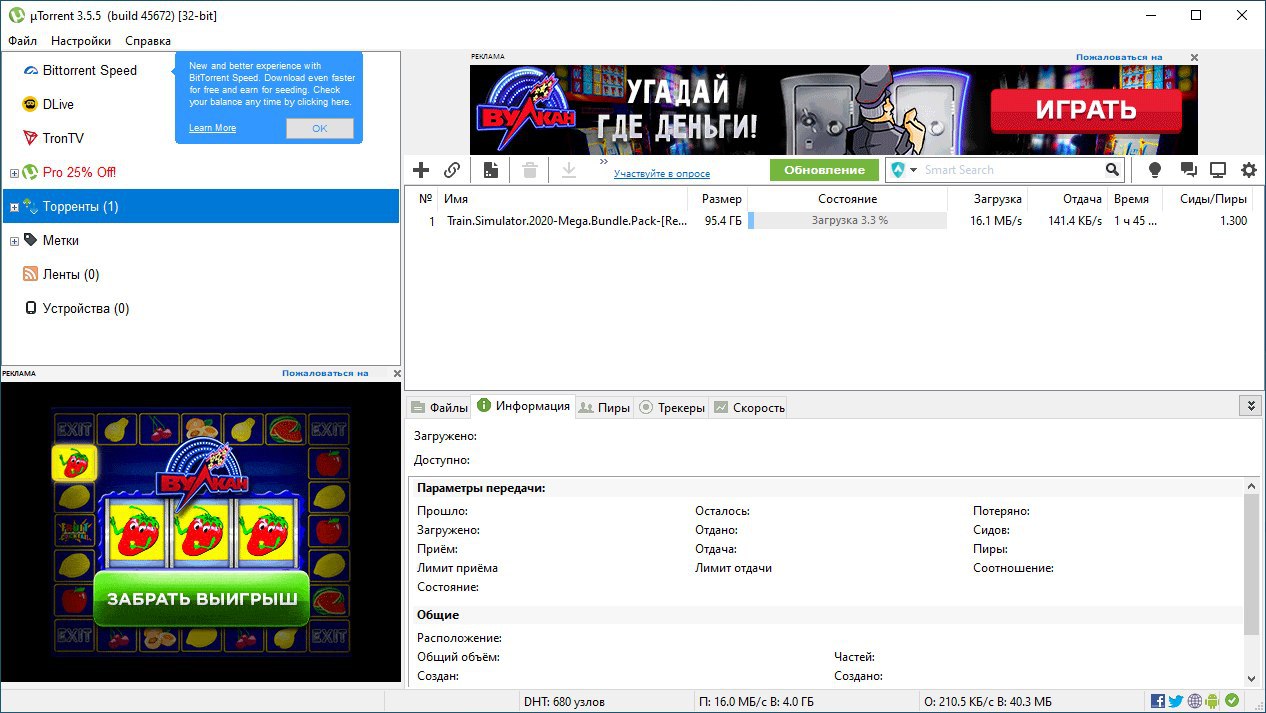Collapse the detail pane with chevron button

(x=1249, y=405)
